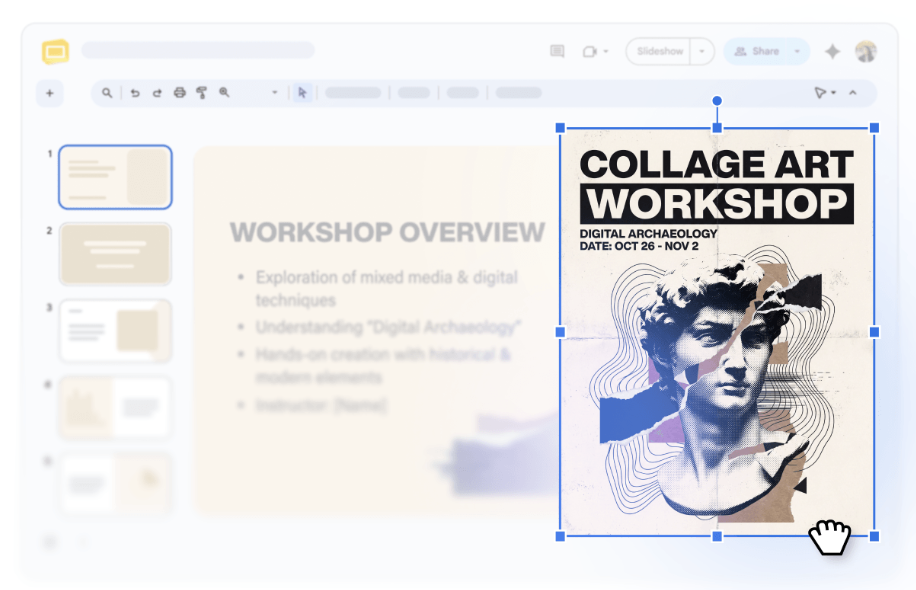The width and height of the screenshot is (916, 590).
Task: Click the 'Understanding Digital Archaeology' bullet
Action: point(388,327)
